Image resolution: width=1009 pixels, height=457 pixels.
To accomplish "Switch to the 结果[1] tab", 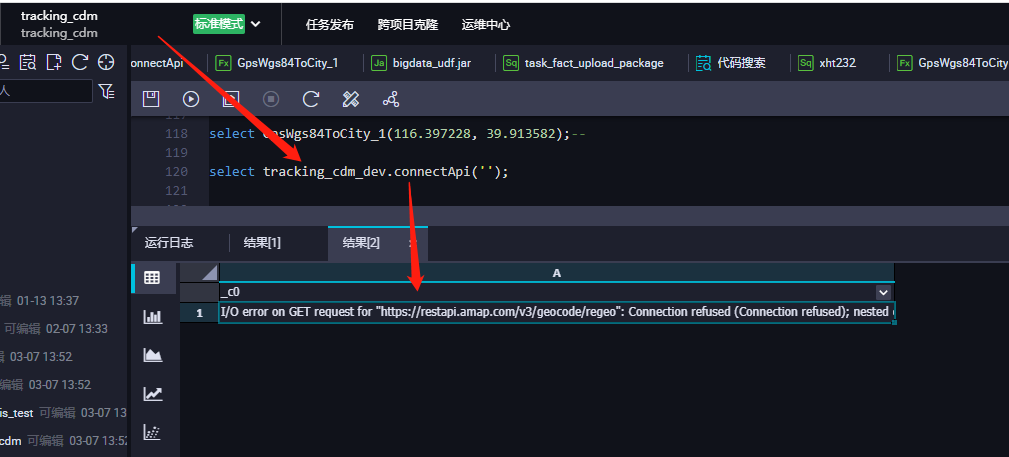I will click(262, 243).
